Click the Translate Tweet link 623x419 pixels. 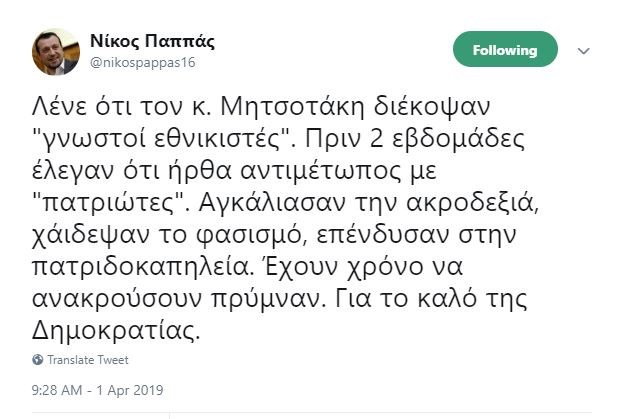pos(88,360)
